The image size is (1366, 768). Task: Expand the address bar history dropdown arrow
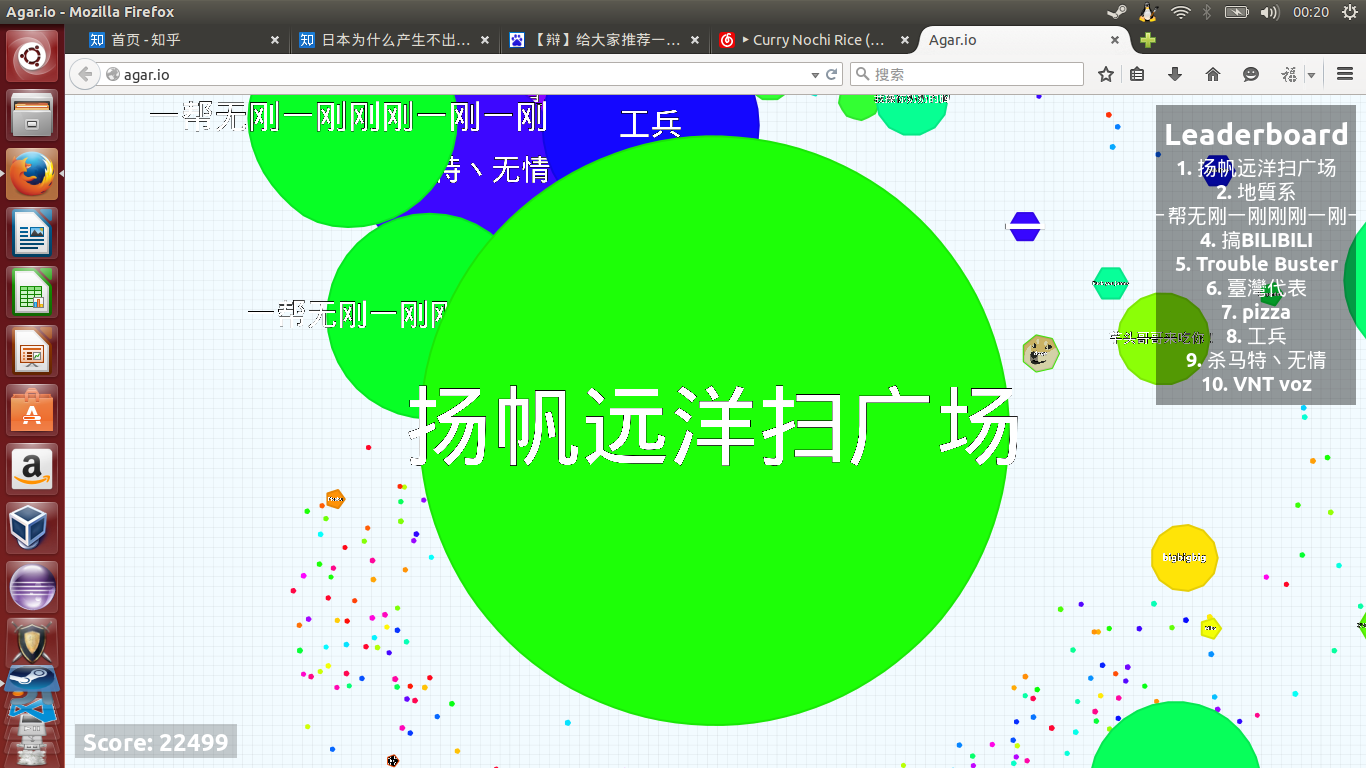click(x=814, y=74)
